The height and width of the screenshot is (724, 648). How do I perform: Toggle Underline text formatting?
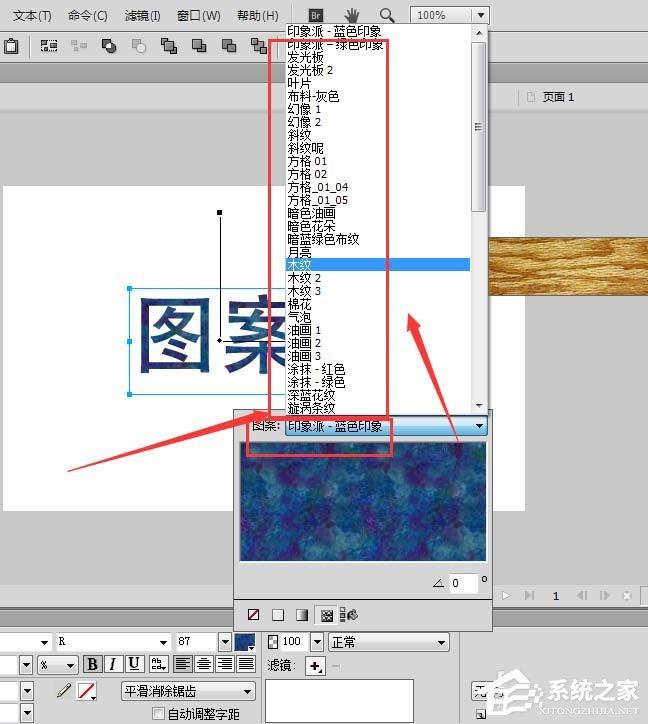(134, 664)
